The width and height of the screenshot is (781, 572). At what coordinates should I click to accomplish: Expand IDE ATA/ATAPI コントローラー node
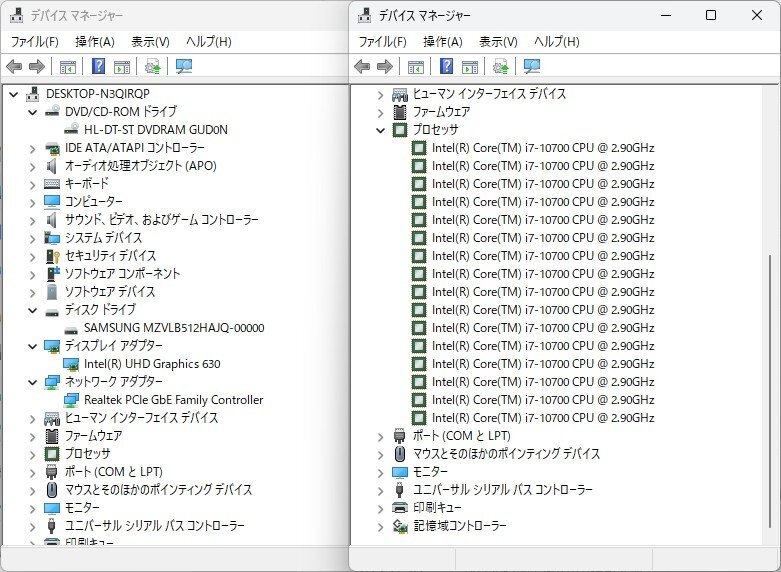(33, 149)
